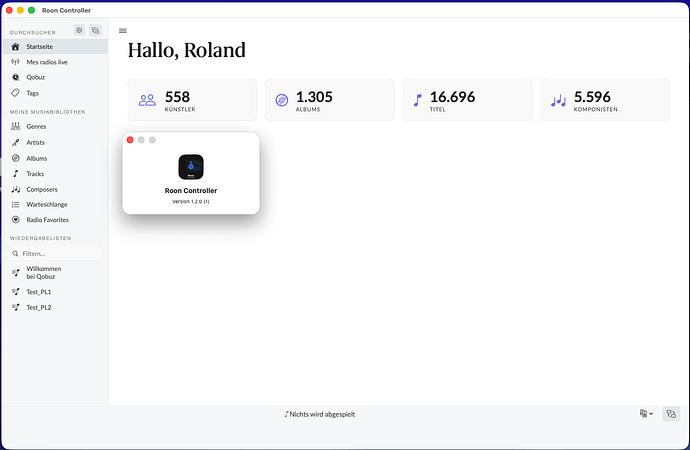The height and width of the screenshot is (450, 690).
Task: Open Radio Favorites
Action: tap(55, 220)
